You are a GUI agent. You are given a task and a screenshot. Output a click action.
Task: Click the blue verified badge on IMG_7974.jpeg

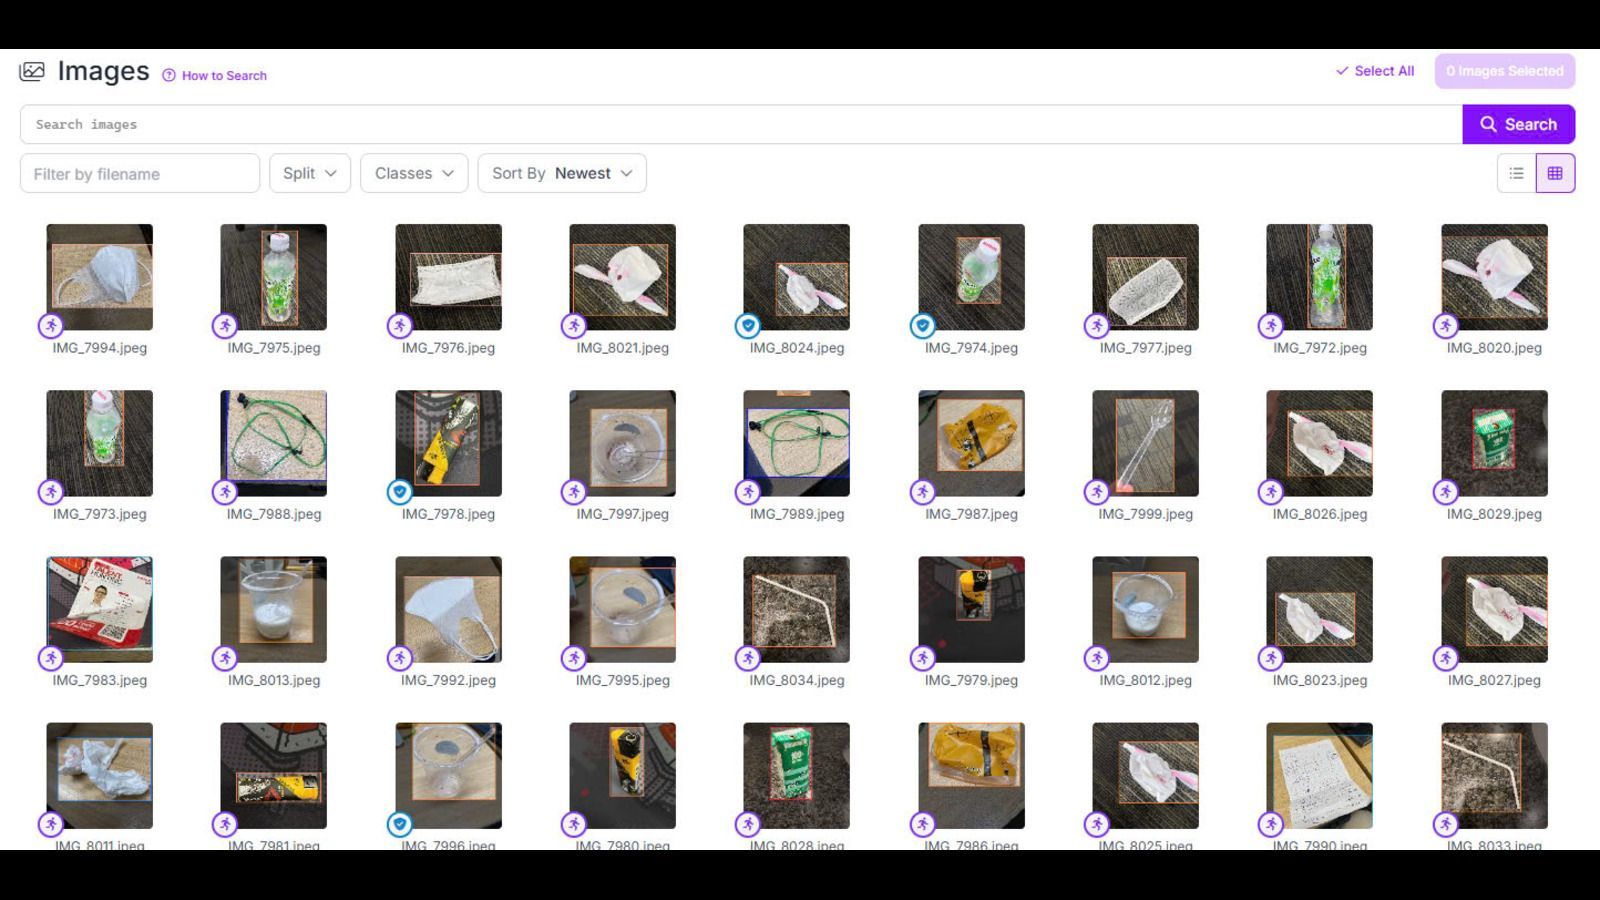pyautogui.click(x=922, y=325)
